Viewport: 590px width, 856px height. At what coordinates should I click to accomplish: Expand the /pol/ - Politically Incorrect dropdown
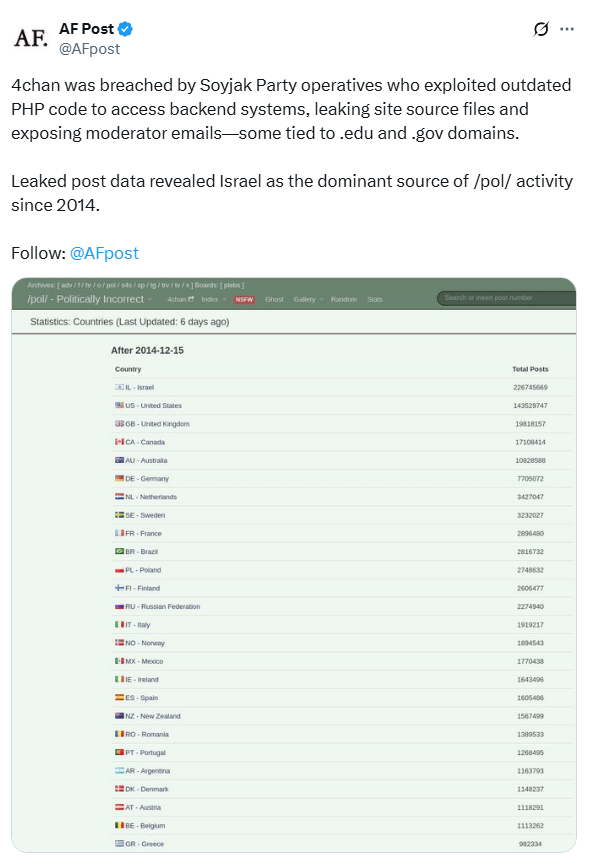click(90, 299)
